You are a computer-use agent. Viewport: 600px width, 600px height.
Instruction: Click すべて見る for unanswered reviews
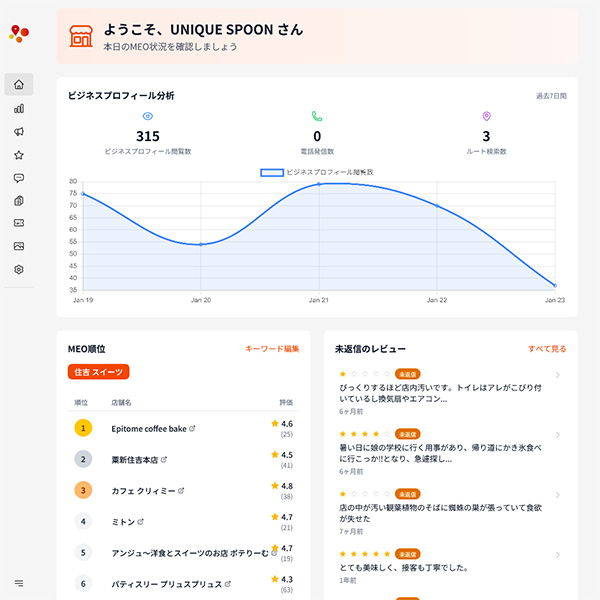click(547, 349)
